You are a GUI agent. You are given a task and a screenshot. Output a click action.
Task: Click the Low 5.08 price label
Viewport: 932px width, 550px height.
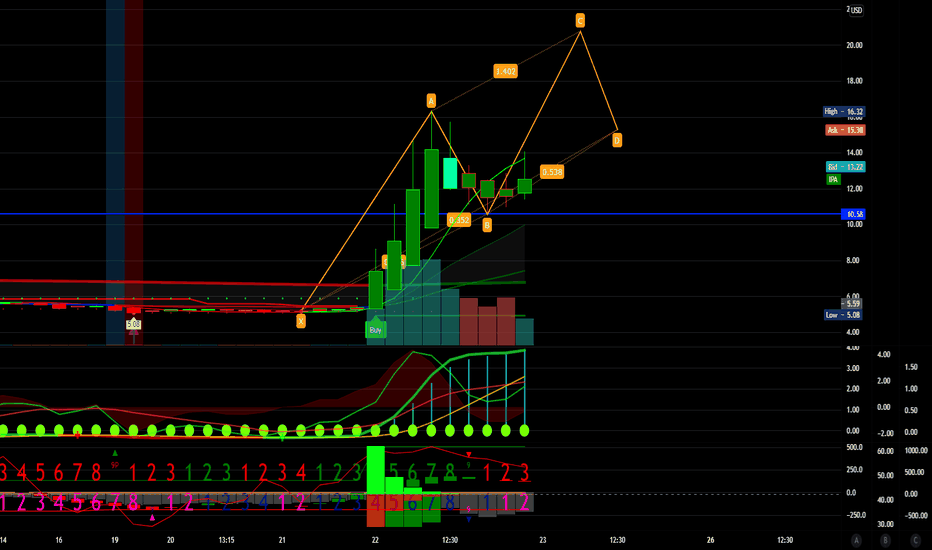tap(843, 315)
